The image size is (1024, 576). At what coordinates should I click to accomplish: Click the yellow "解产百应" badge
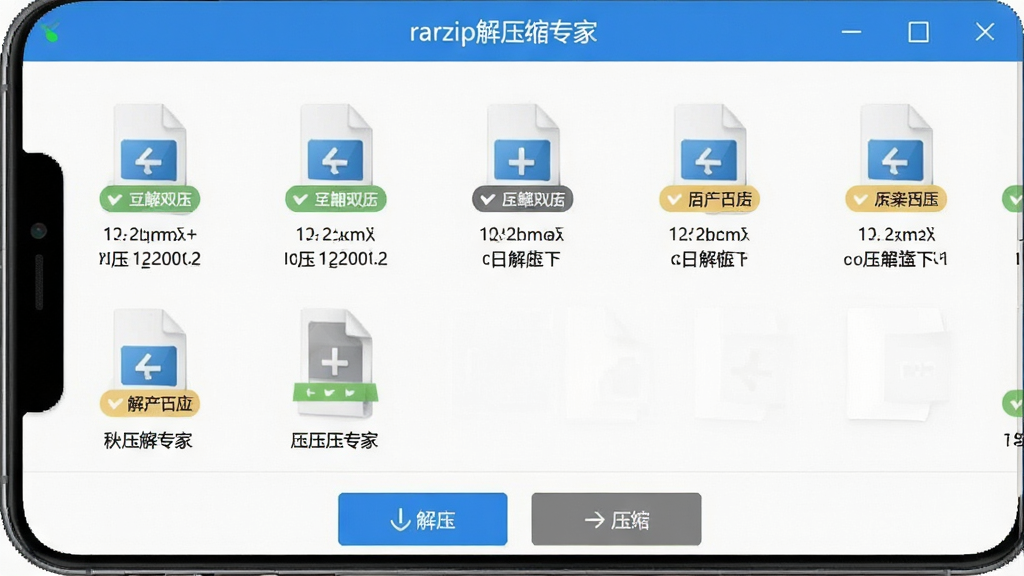click(150, 404)
